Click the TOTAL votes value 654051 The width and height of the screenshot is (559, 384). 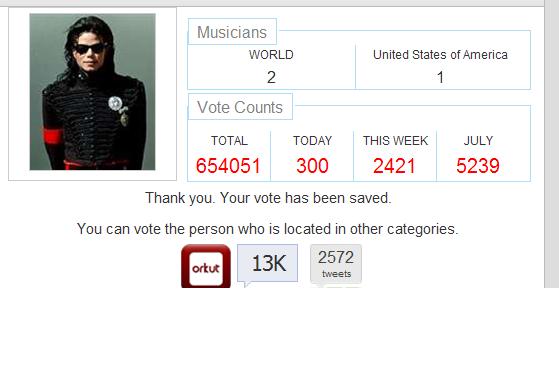point(228,166)
